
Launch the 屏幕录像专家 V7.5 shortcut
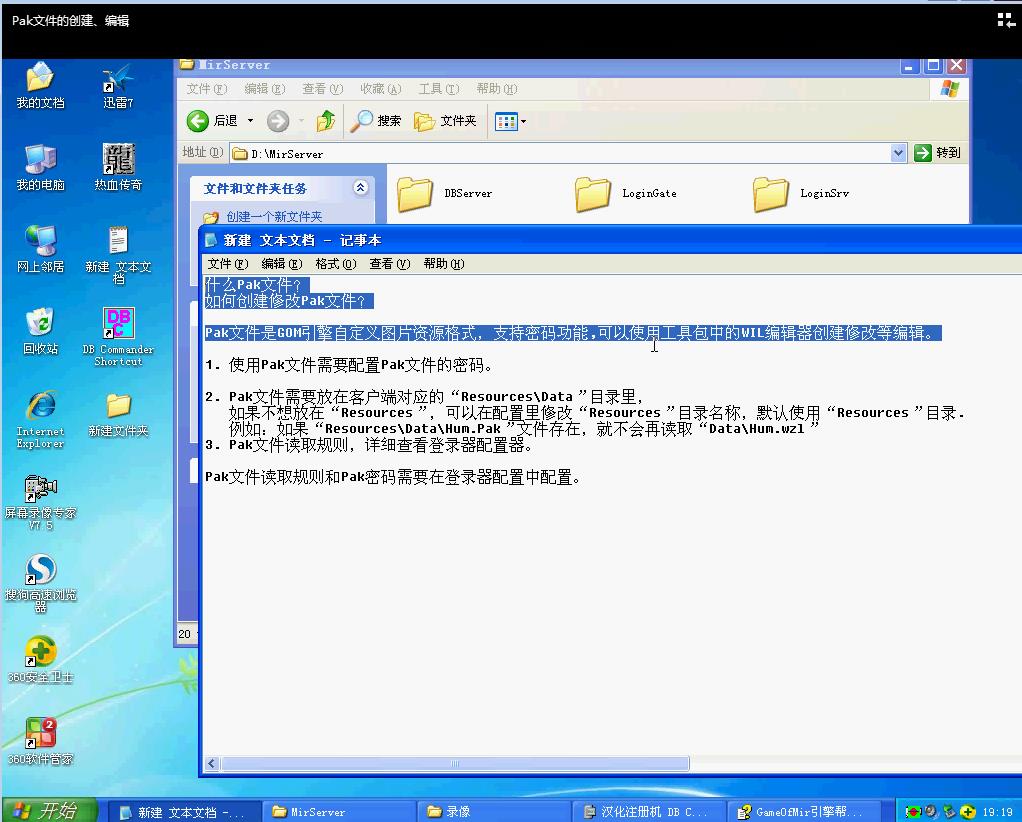tap(40, 503)
